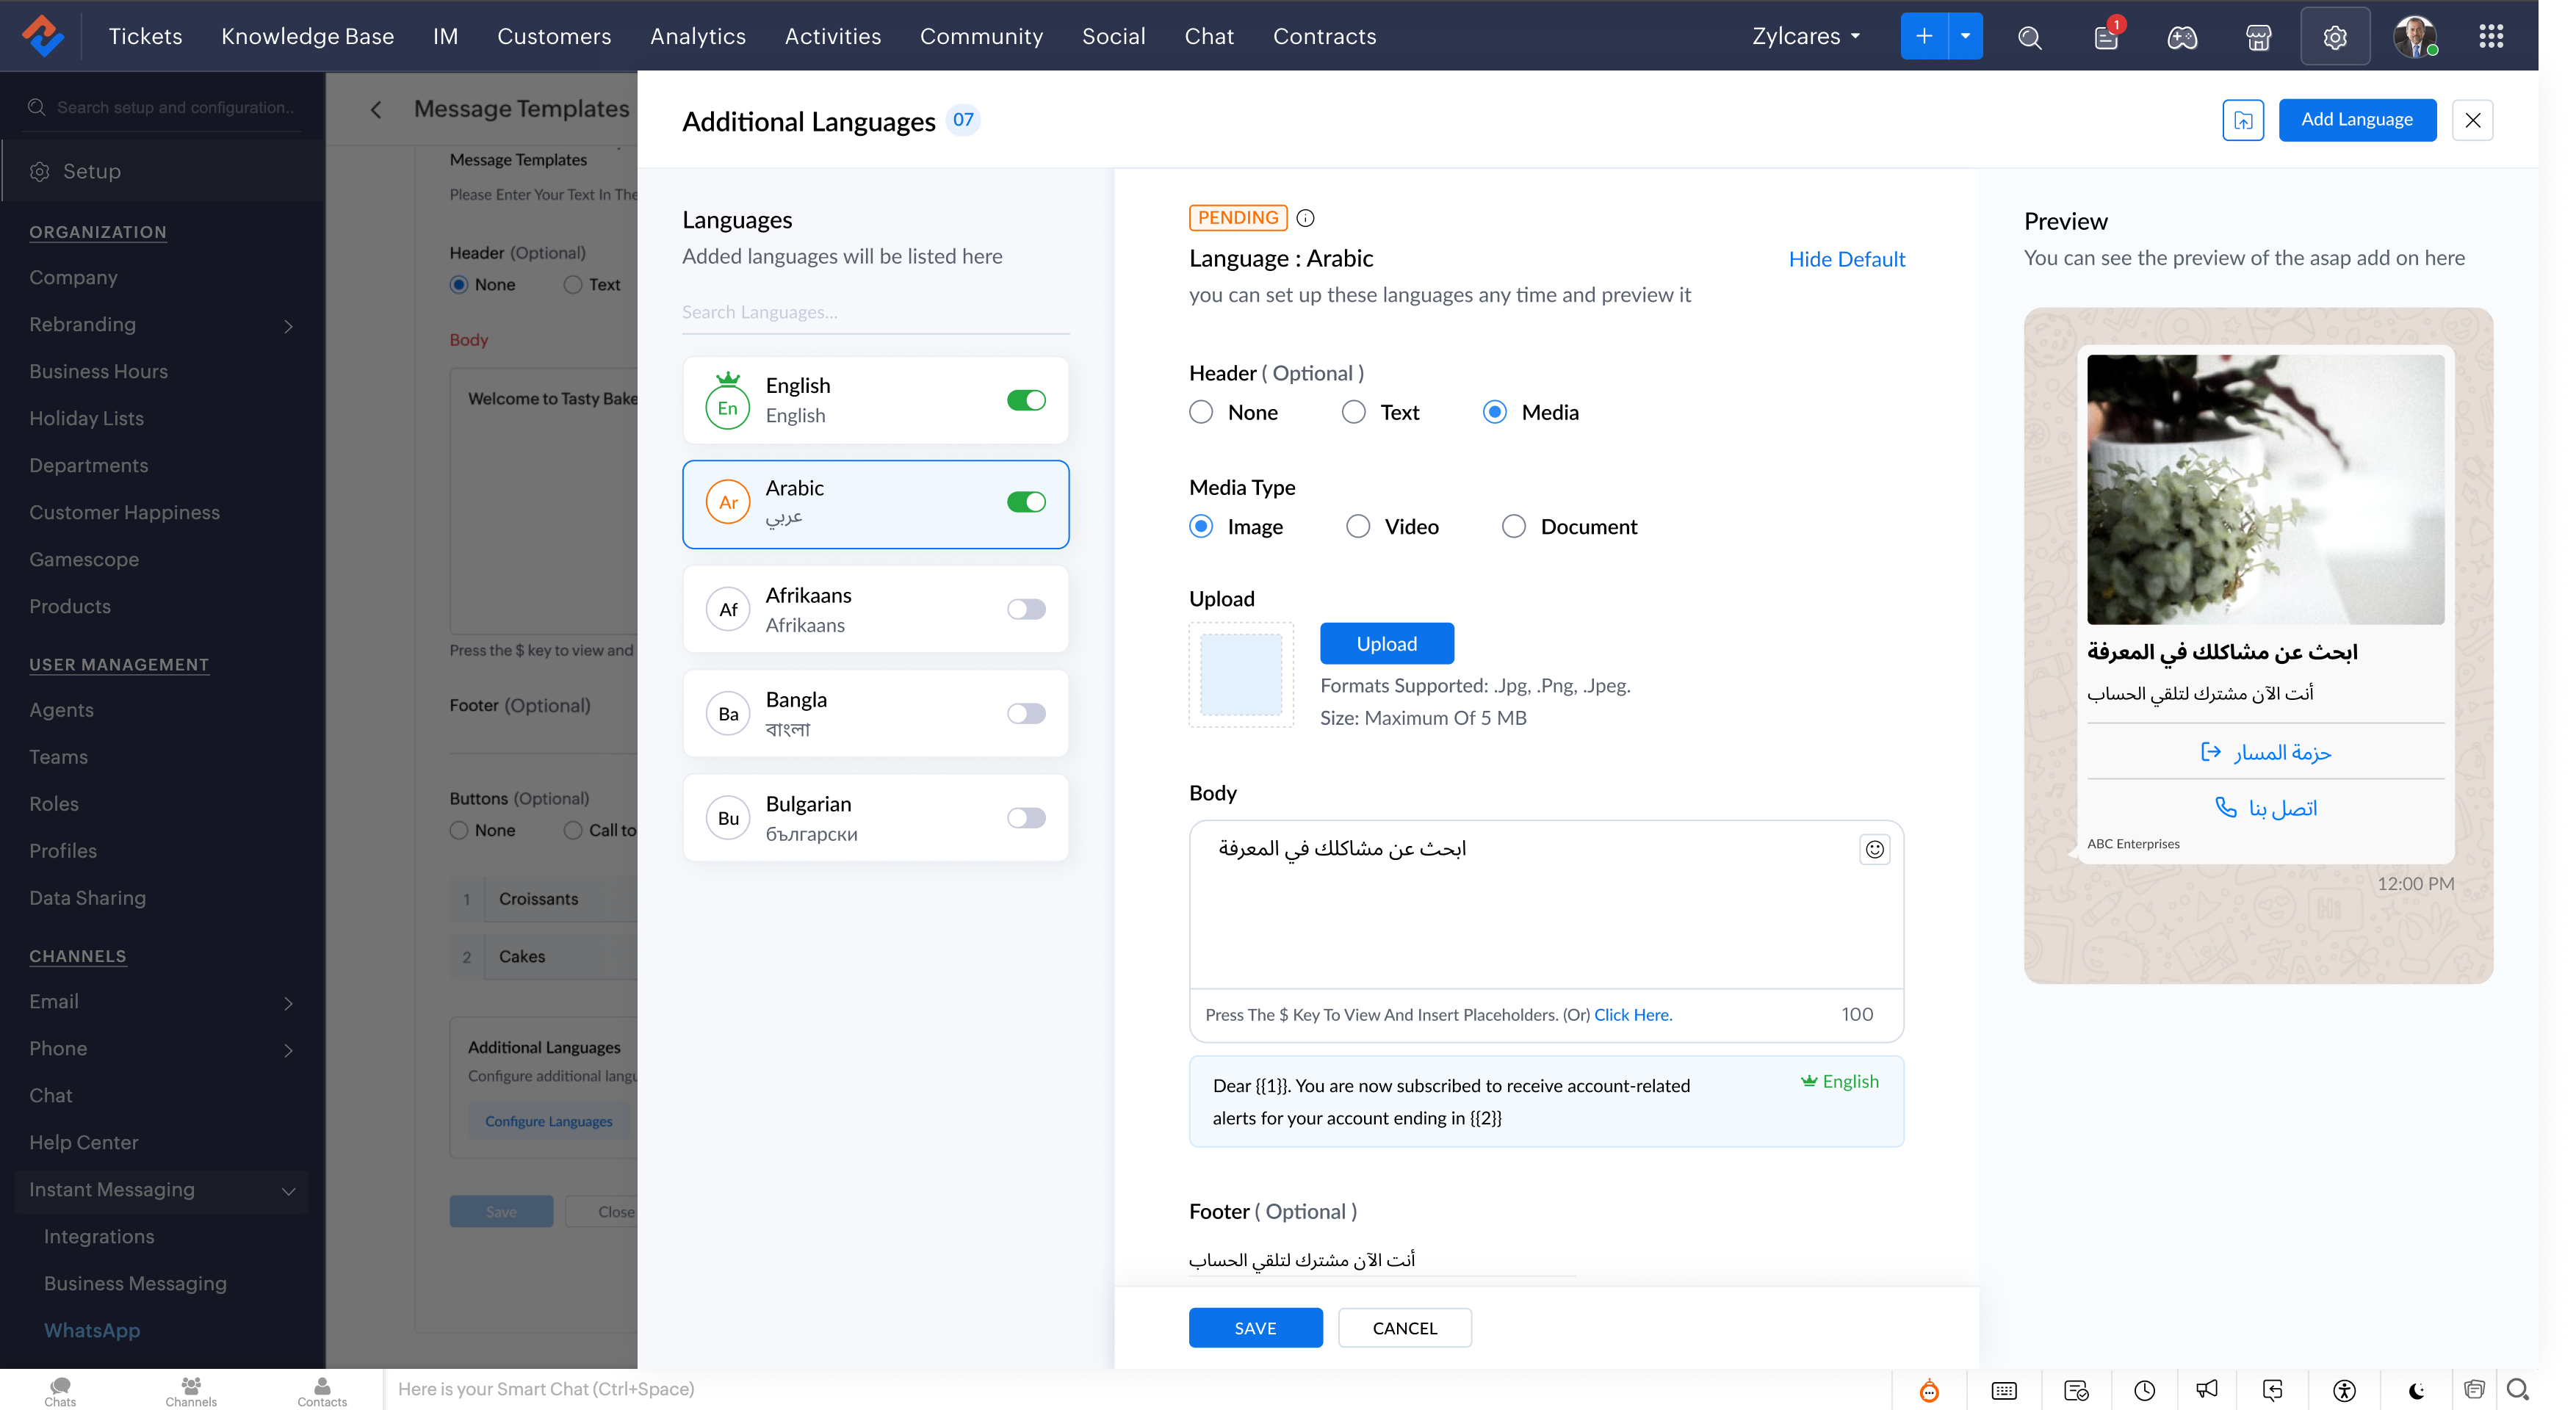Disable the Arabic language switch
Viewport: 2576px width, 1410px height.
pyautogui.click(x=1026, y=502)
